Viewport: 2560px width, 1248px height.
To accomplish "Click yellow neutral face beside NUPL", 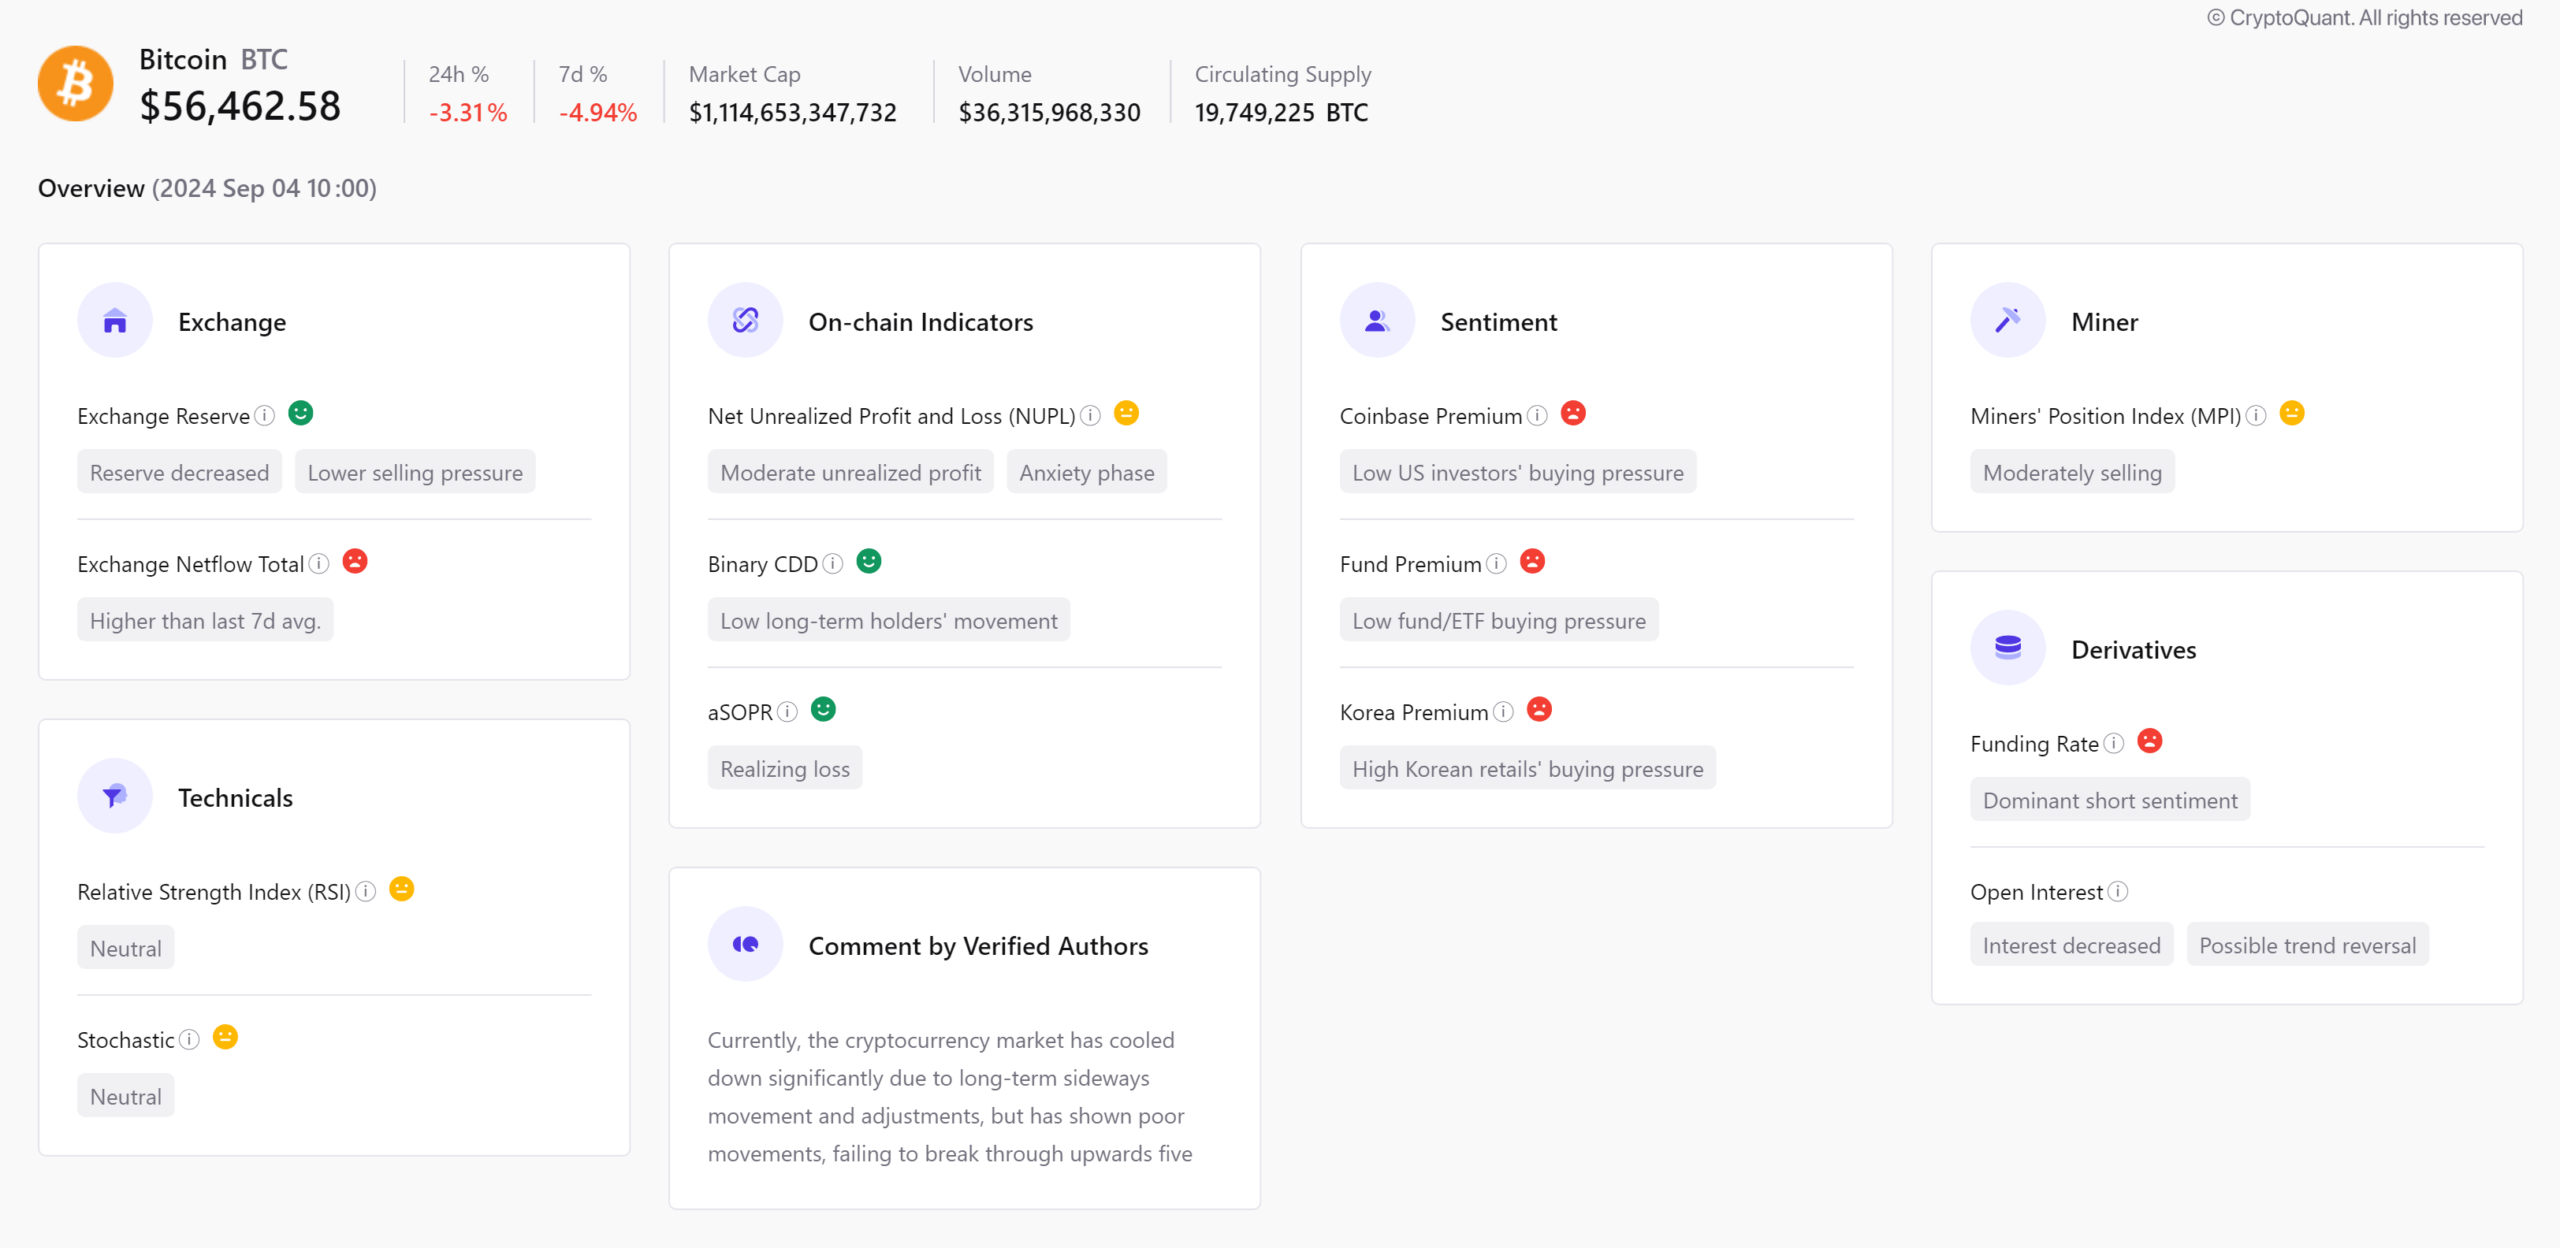I will [x=1126, y=413].
